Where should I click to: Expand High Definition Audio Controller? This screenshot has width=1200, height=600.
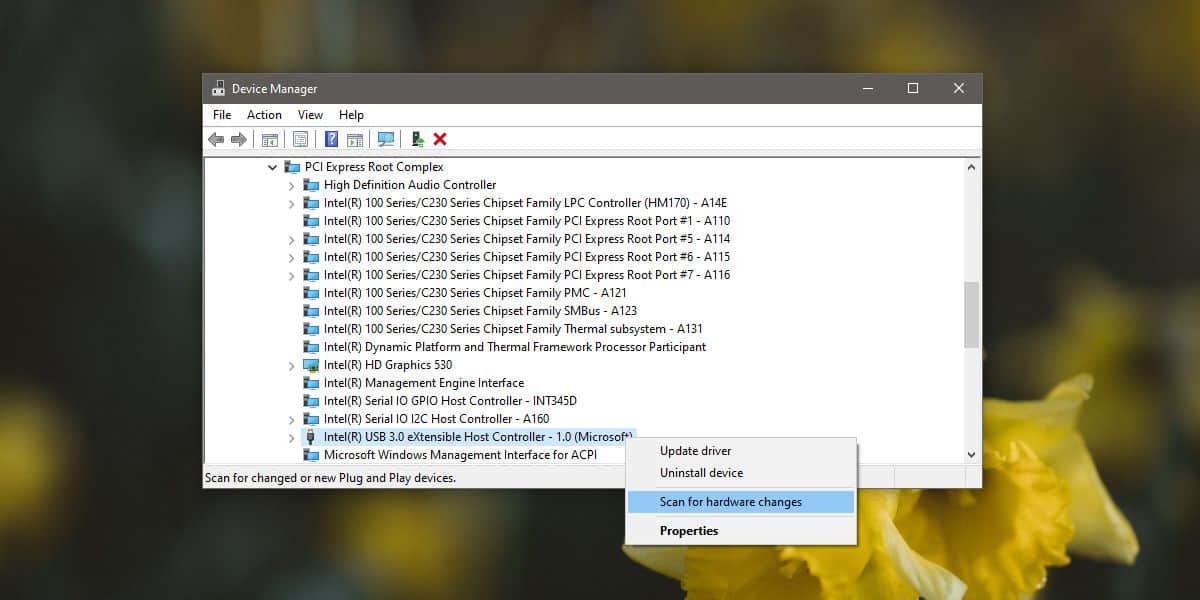click(x=291, y=184)
